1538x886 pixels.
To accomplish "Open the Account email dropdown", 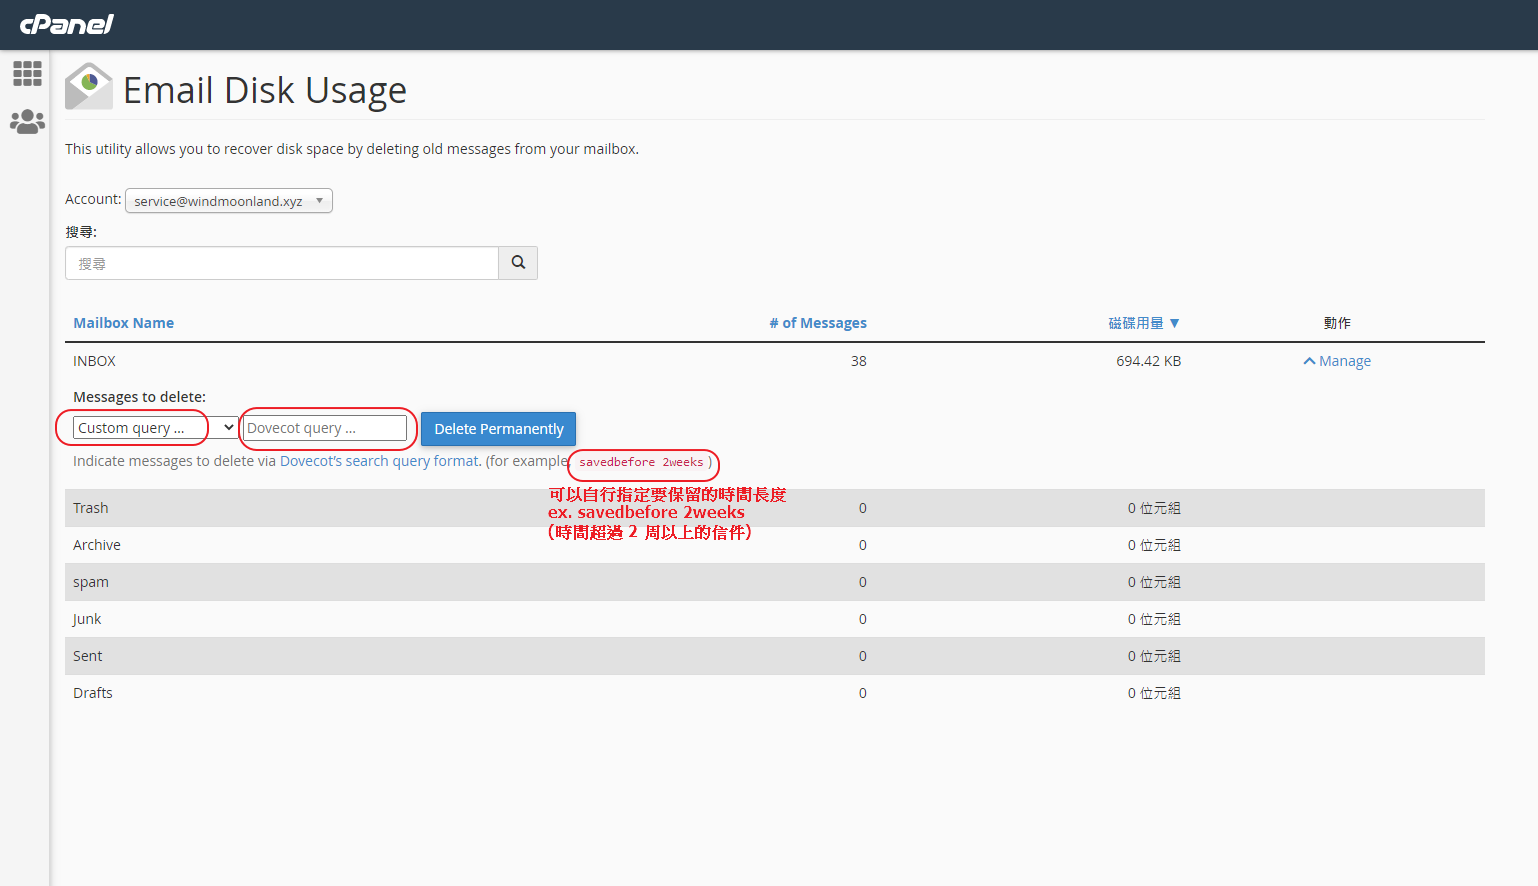I will (229, 201).
